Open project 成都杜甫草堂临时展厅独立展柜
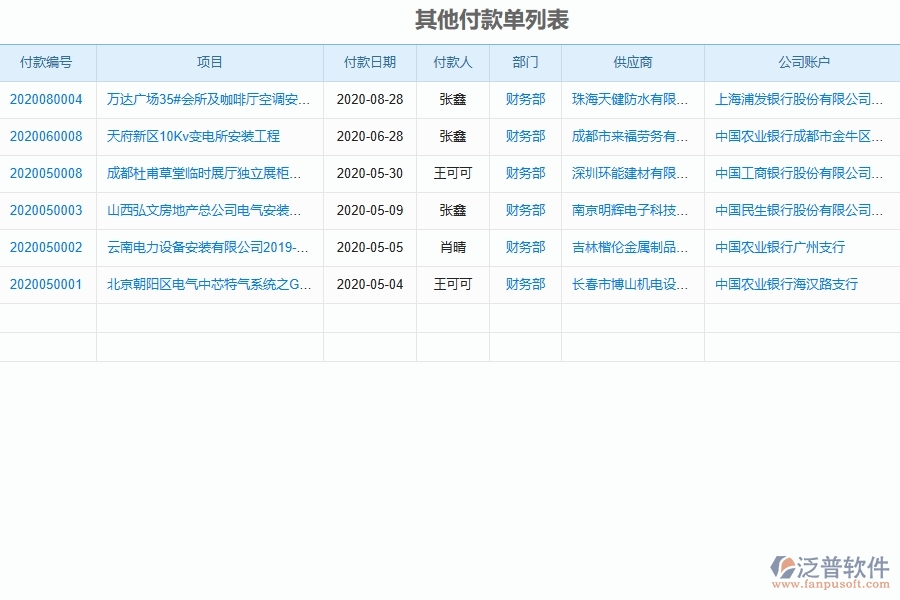Viewport: 900px width, 600px height. 207,173
